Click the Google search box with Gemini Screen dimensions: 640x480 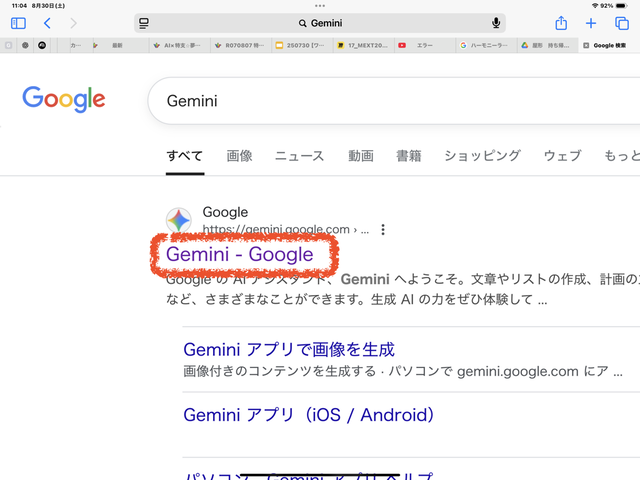tap(390, 101)
